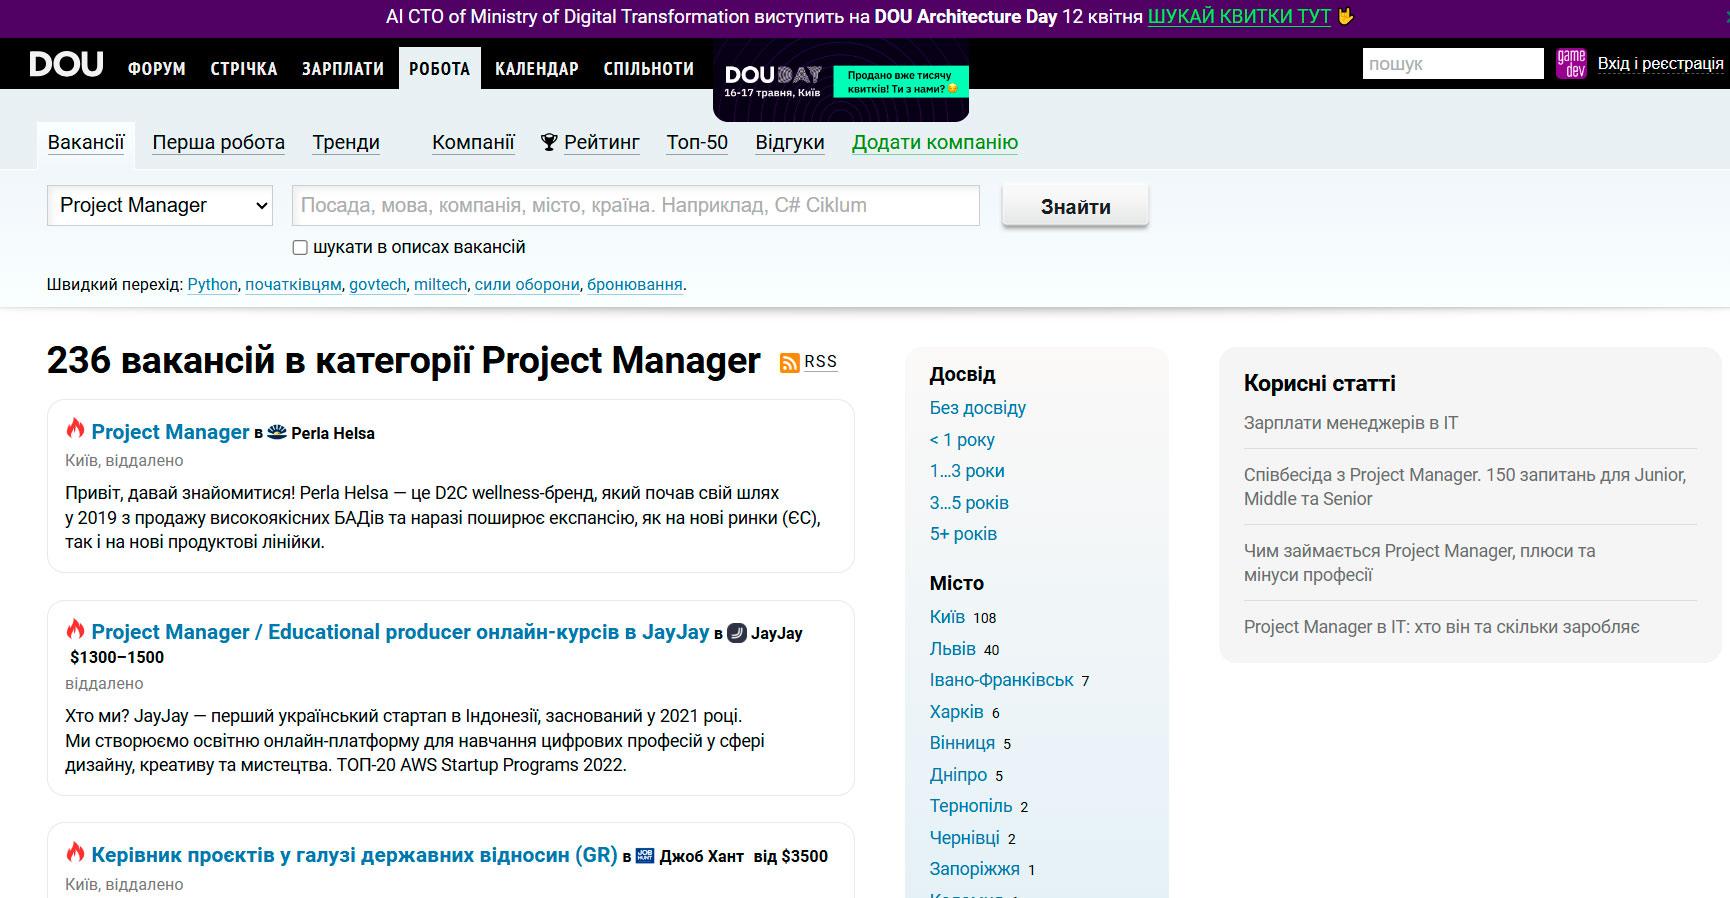This screenshot has width=1730, height=898.
Task: Open the сили оборони quick link
Action: pos(527,285)
